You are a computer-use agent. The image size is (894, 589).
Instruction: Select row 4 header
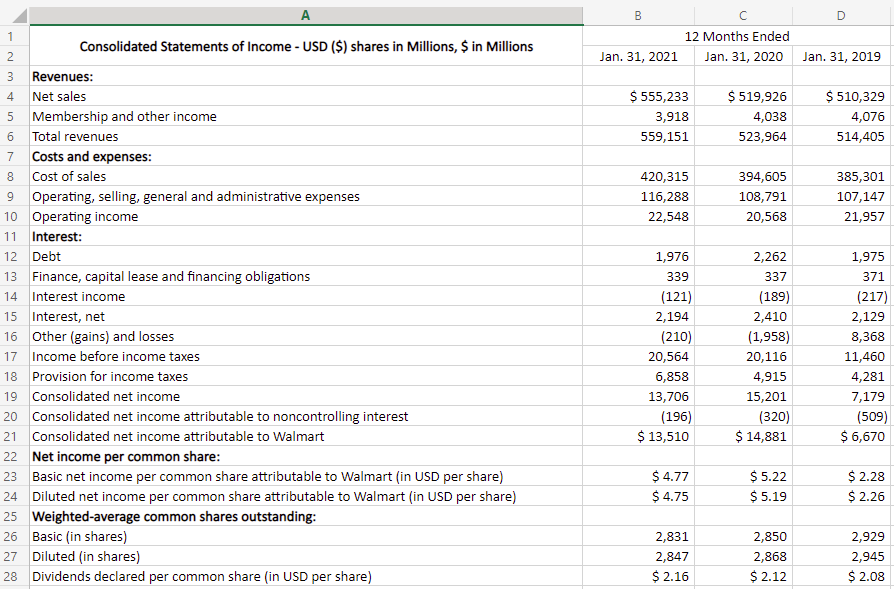point(13,96)
